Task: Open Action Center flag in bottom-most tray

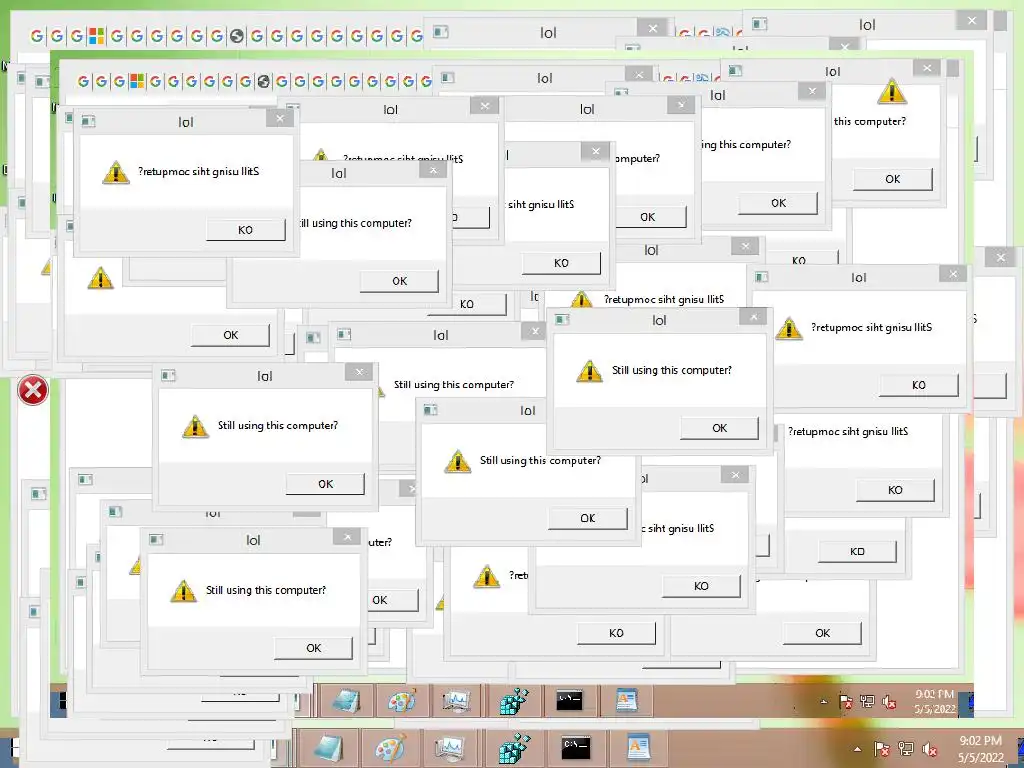Action: point(881,748)
